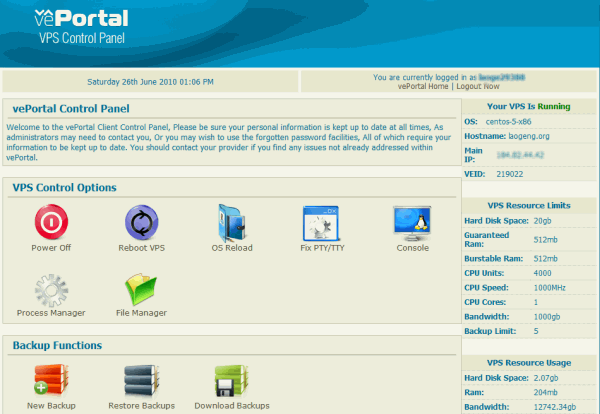Viewport: 600px width, 414px height.
Task: Click the Reboot VPS icon
Action: (x=142, y=222)
